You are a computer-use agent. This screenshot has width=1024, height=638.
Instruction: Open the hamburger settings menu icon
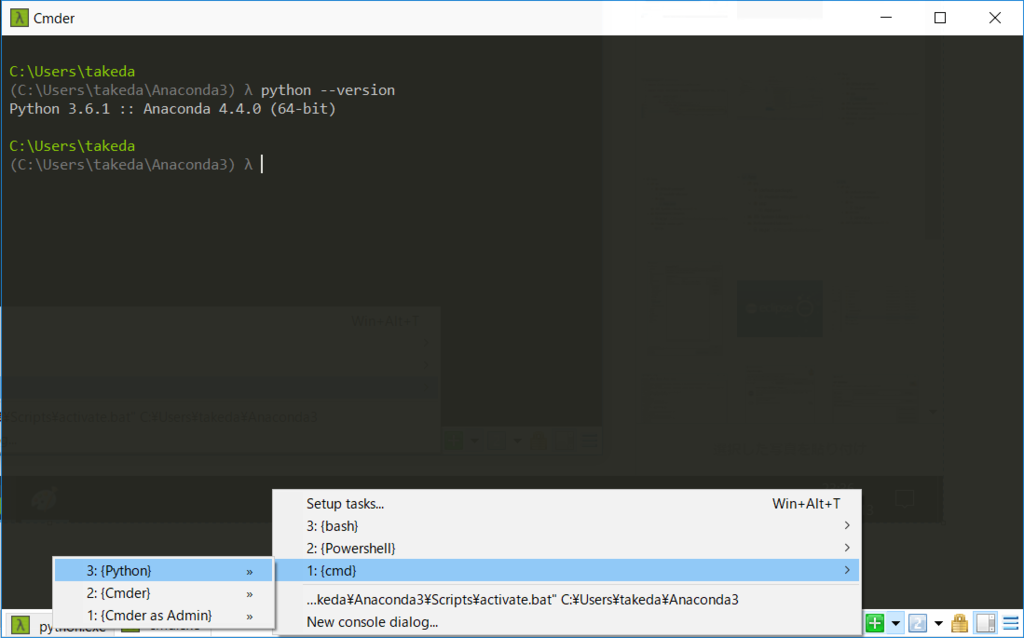pyautogui.click(x=1011, y=623)
